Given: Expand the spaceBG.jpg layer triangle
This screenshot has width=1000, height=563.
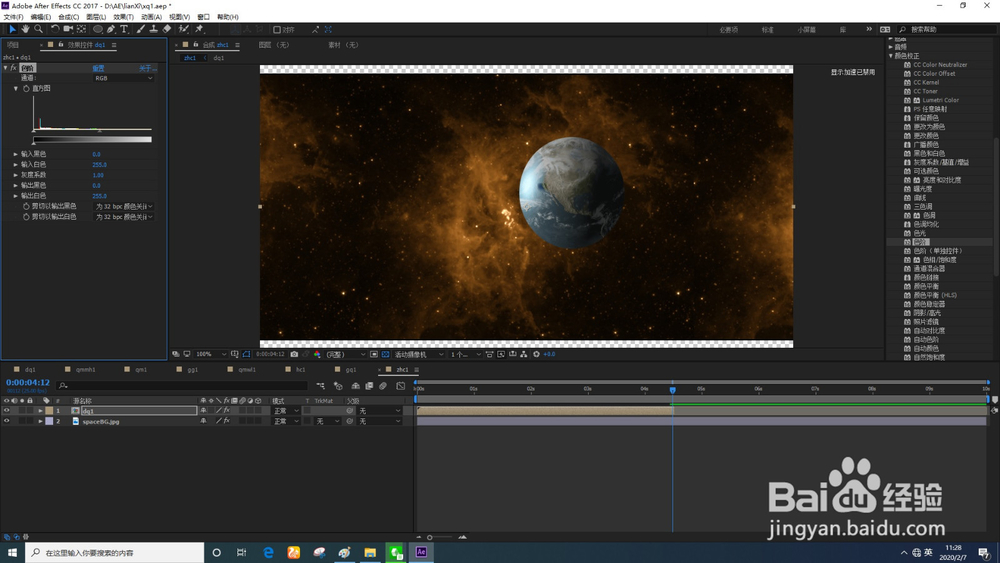Looking at the screenshot, I should tap(40, 421).
